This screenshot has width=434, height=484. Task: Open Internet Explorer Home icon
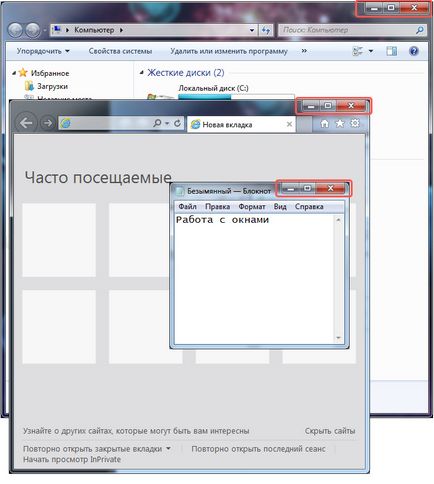click(324, 124)
